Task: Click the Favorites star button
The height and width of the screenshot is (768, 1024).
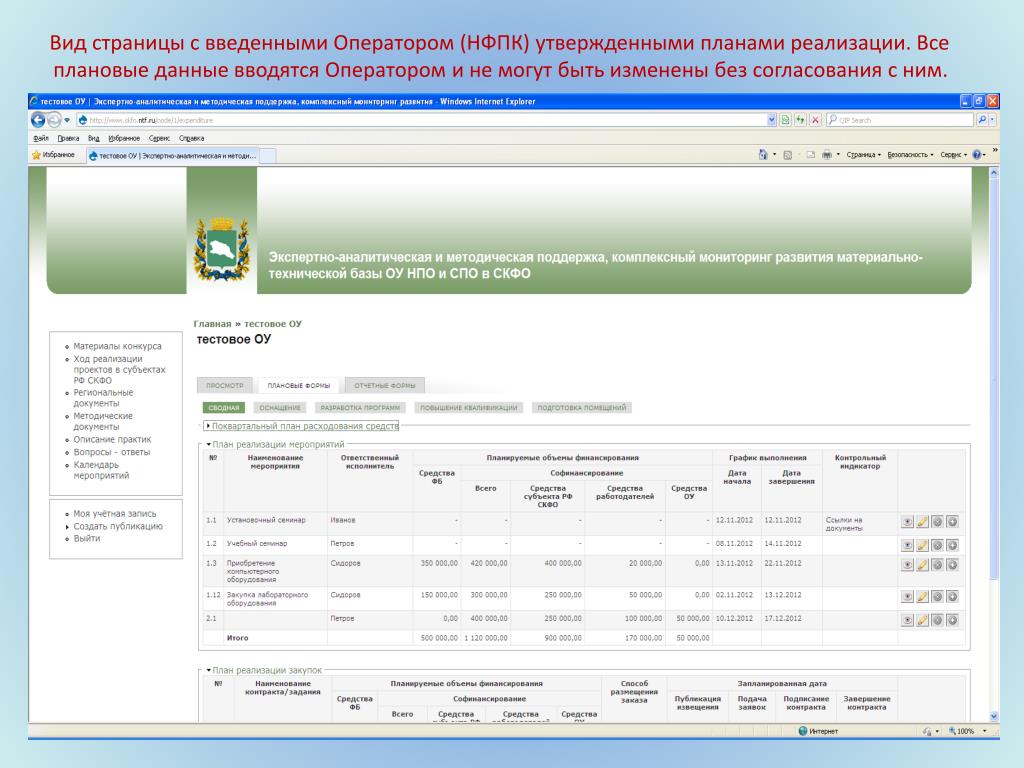Action: [x=53, y=155]
